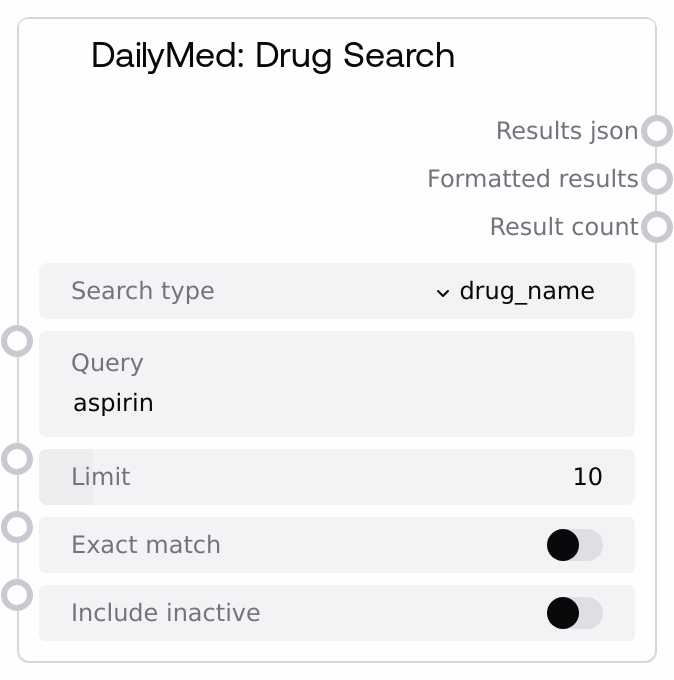Select the Include inactive input socket

pos(17,595)
